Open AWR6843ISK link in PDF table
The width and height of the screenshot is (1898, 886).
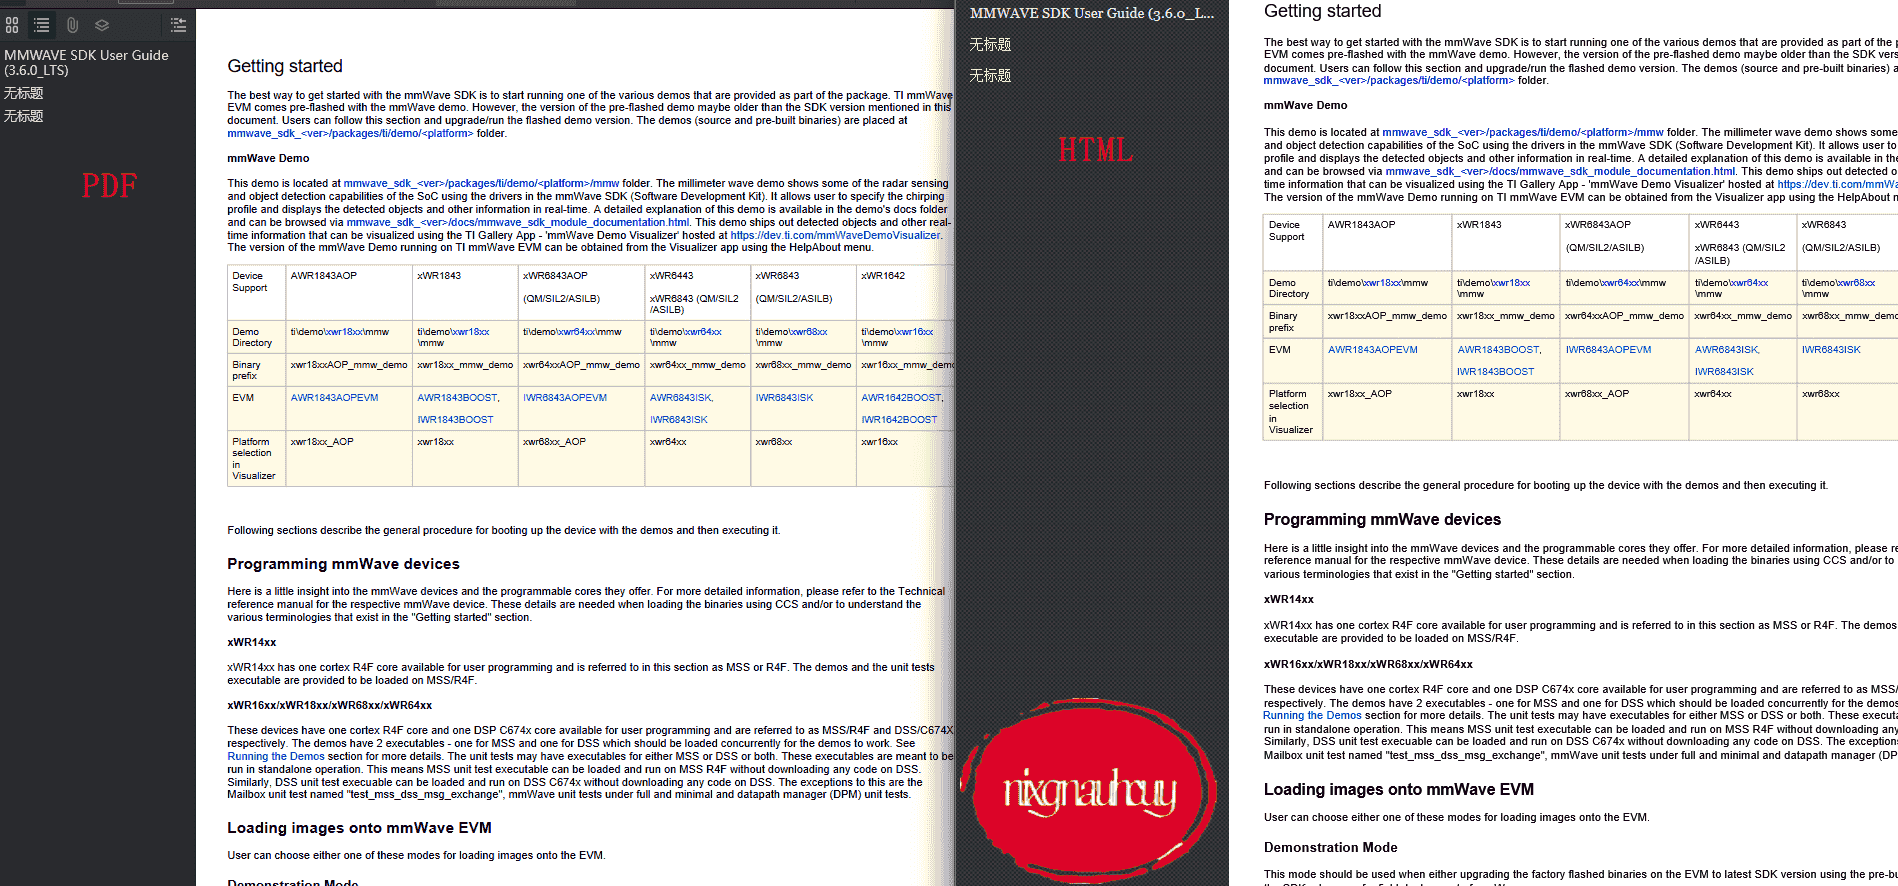click(x=681, y=398)
